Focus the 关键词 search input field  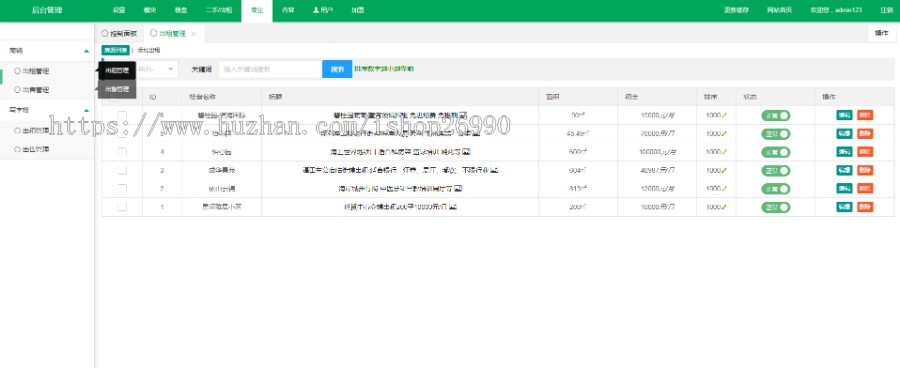[270, 69]
